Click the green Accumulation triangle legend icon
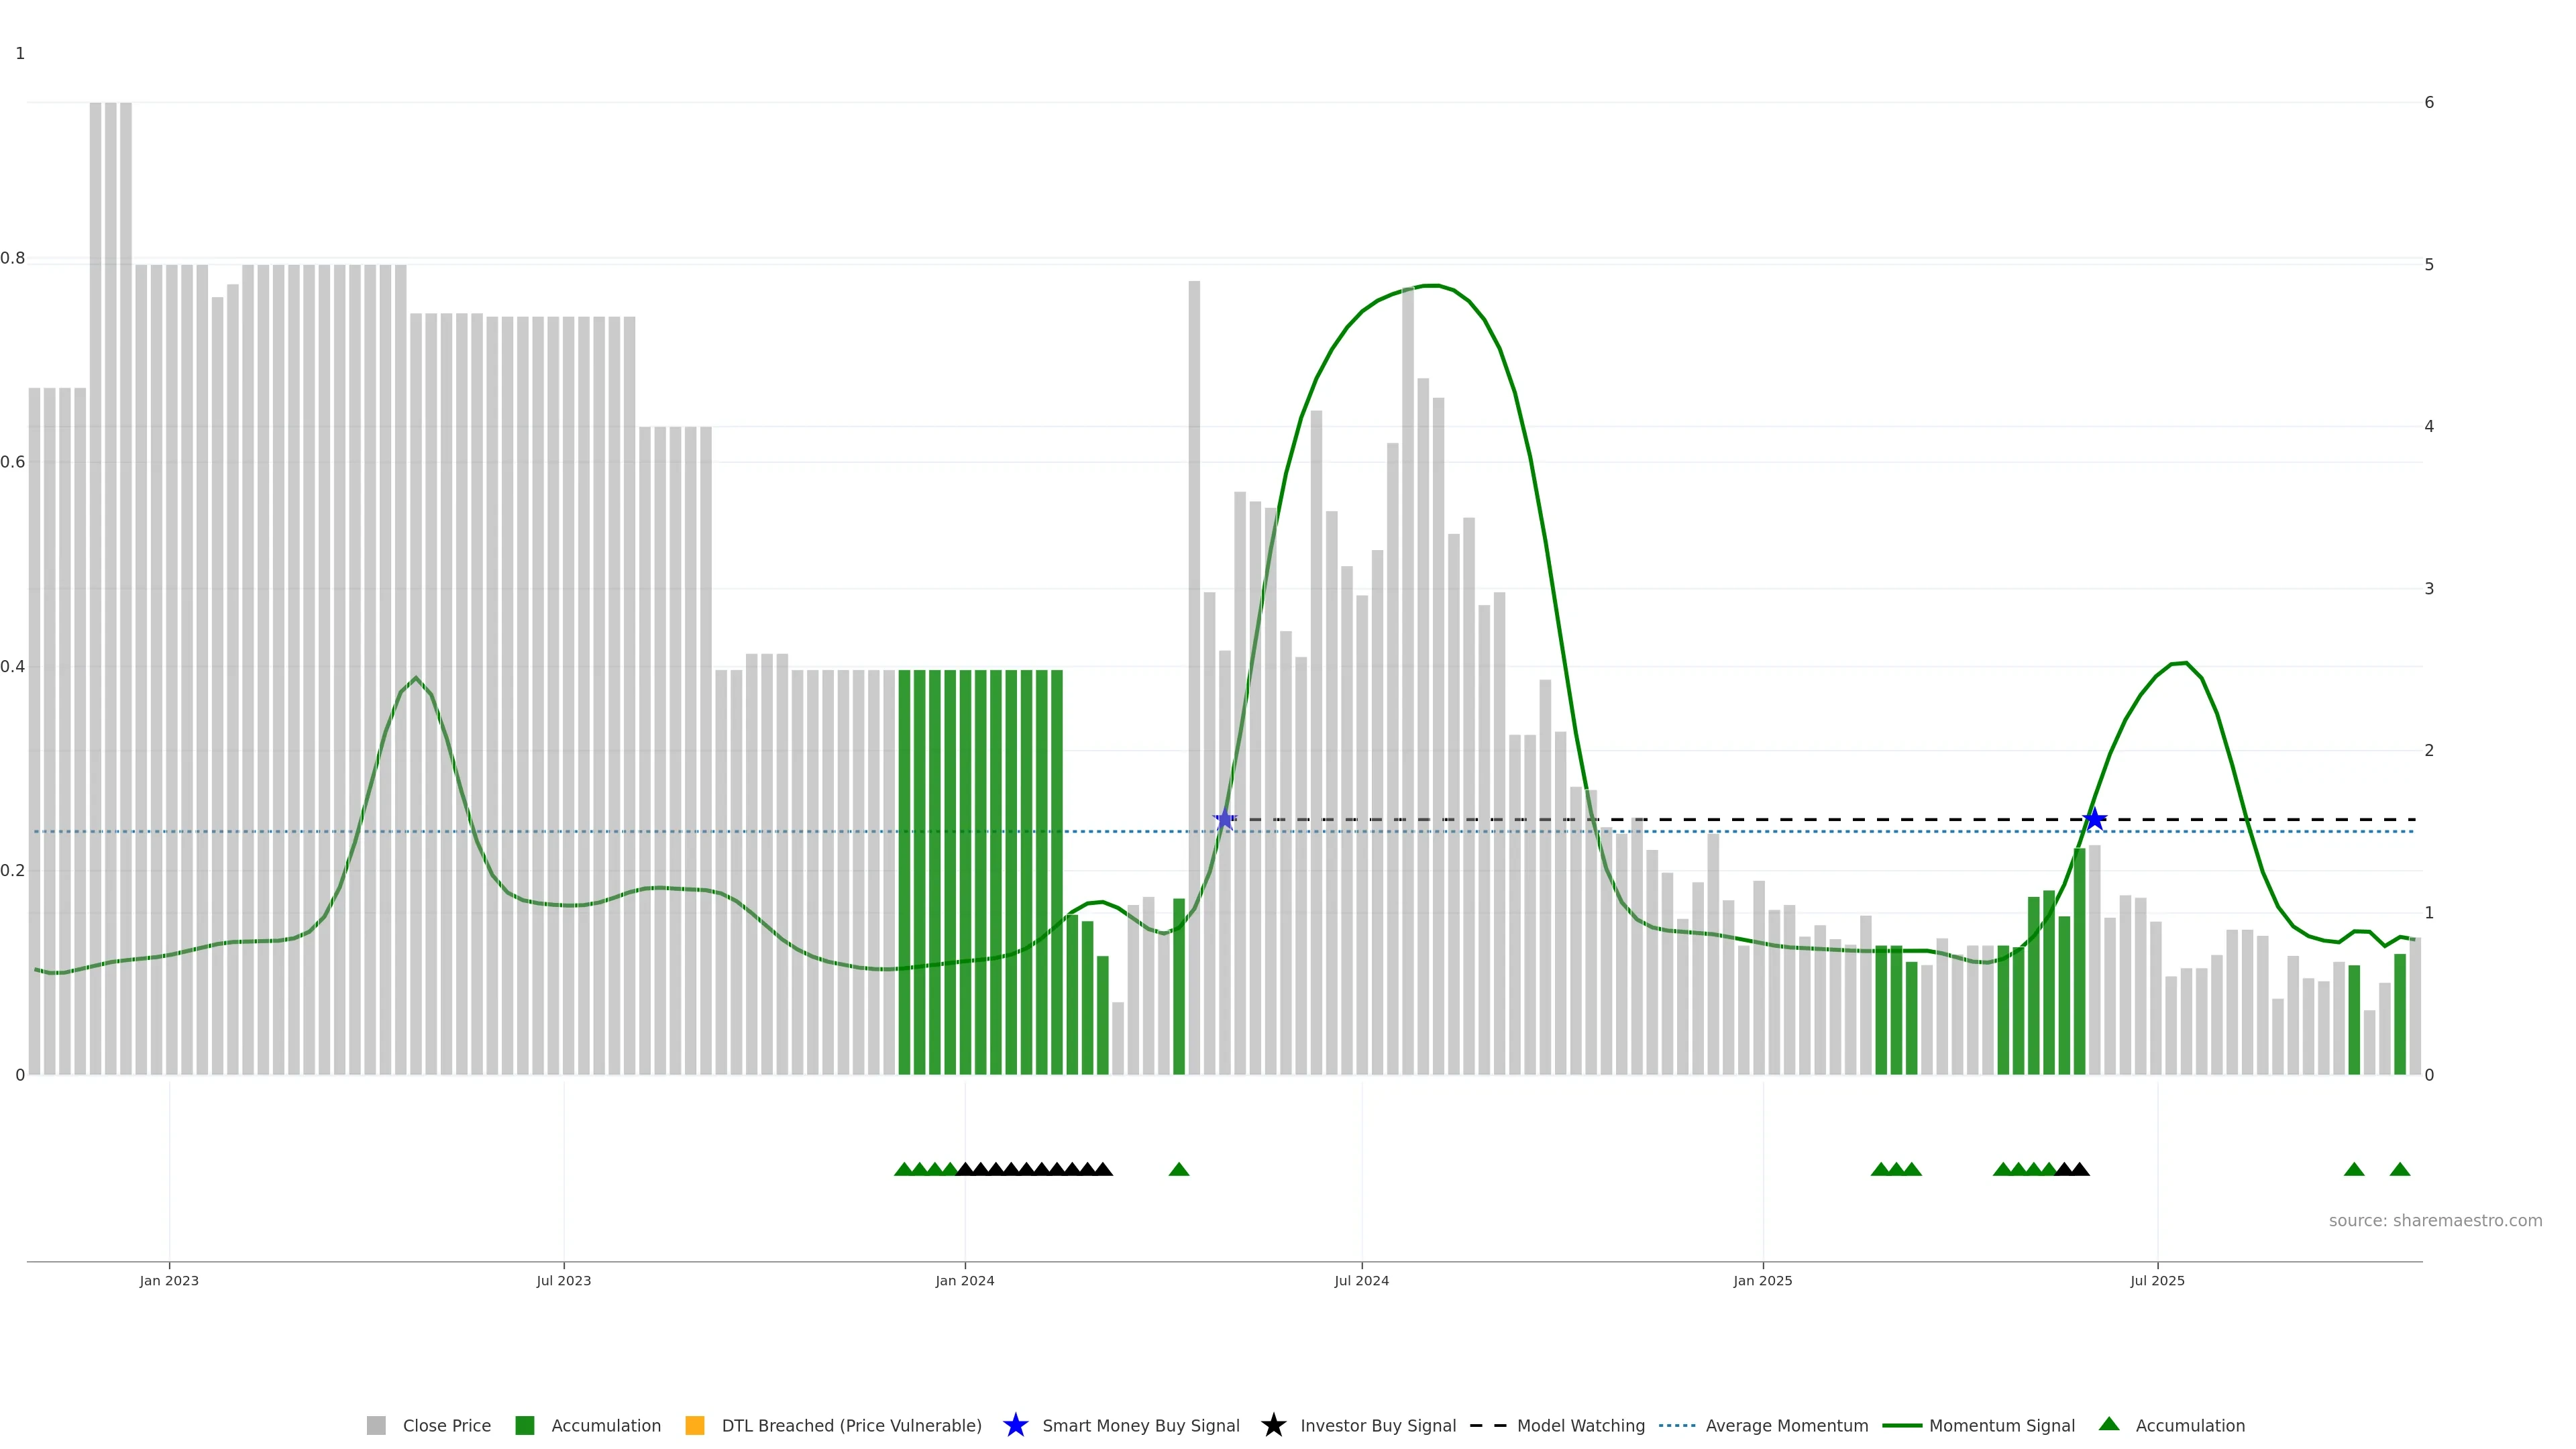Image resolution: width=2576 pixels, height=1449 pixels. 2109,1424
